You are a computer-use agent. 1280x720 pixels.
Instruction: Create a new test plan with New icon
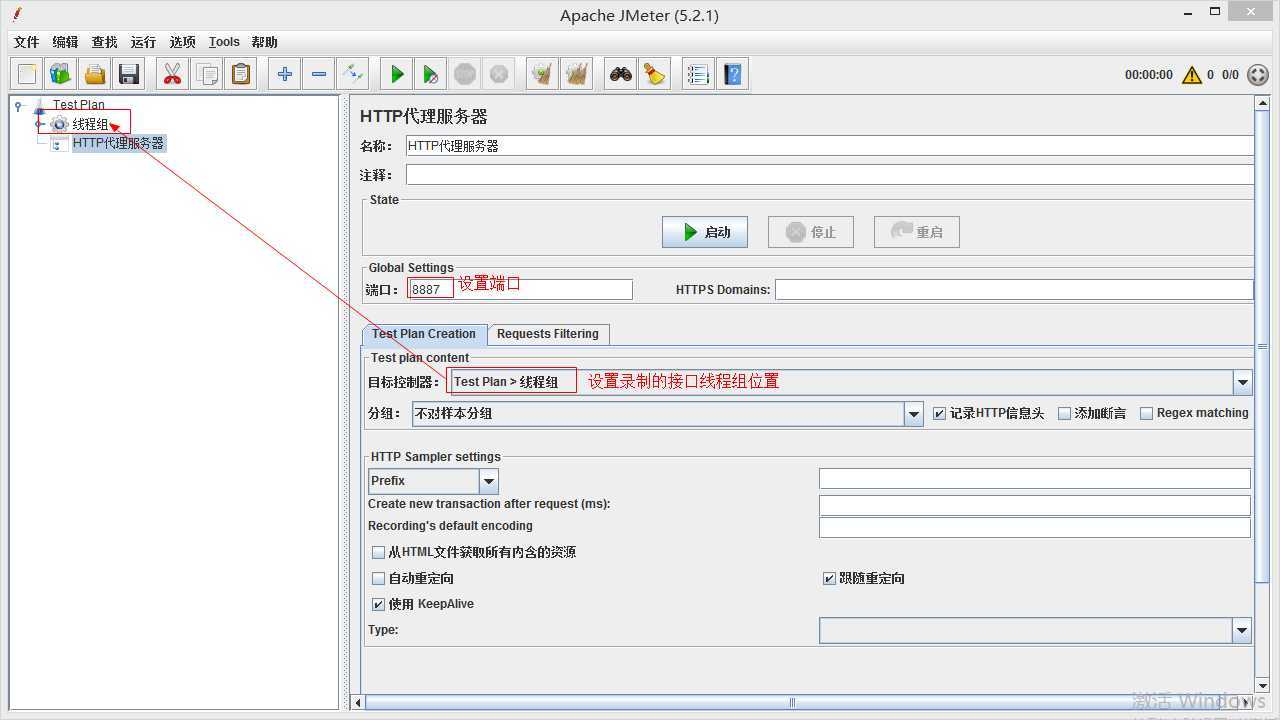pyautogui.click(x=27, y=74)
